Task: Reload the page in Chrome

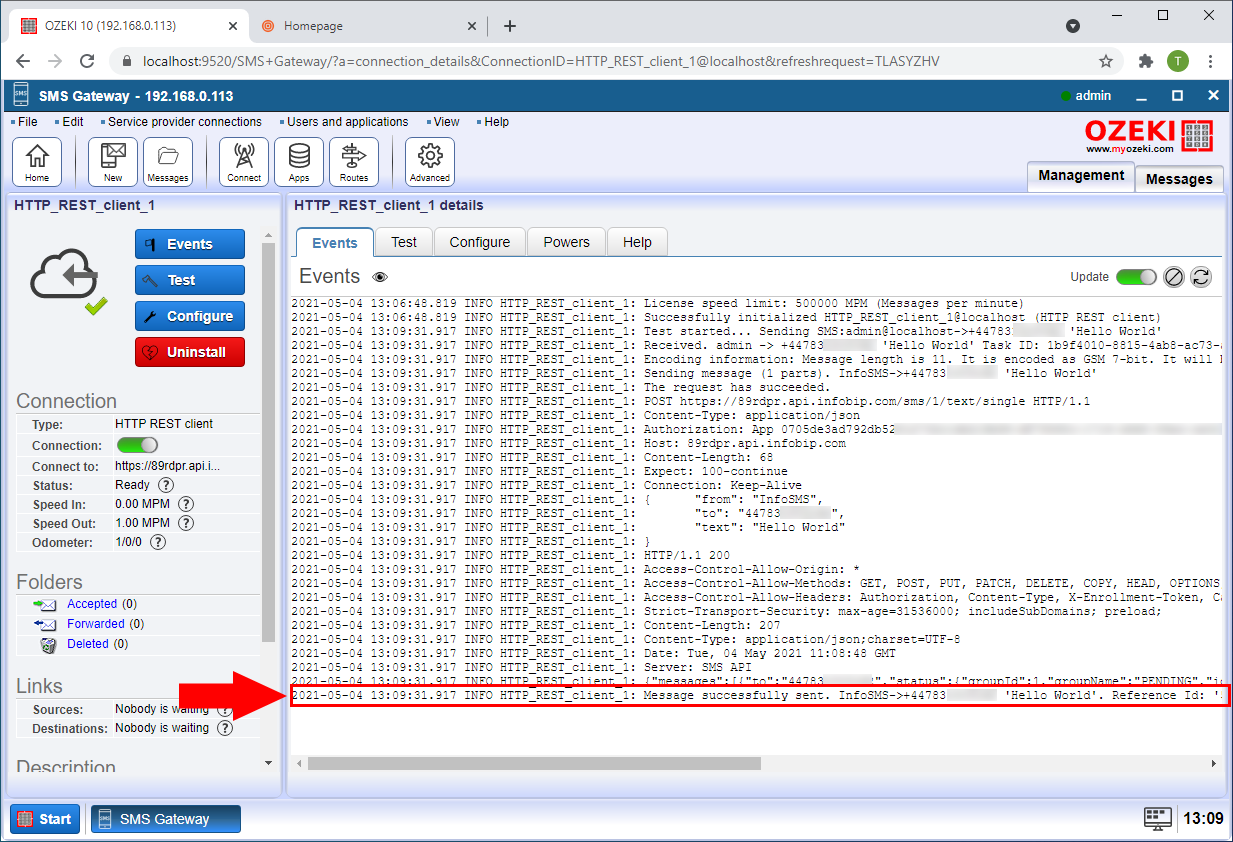Action: coord(87,61)
